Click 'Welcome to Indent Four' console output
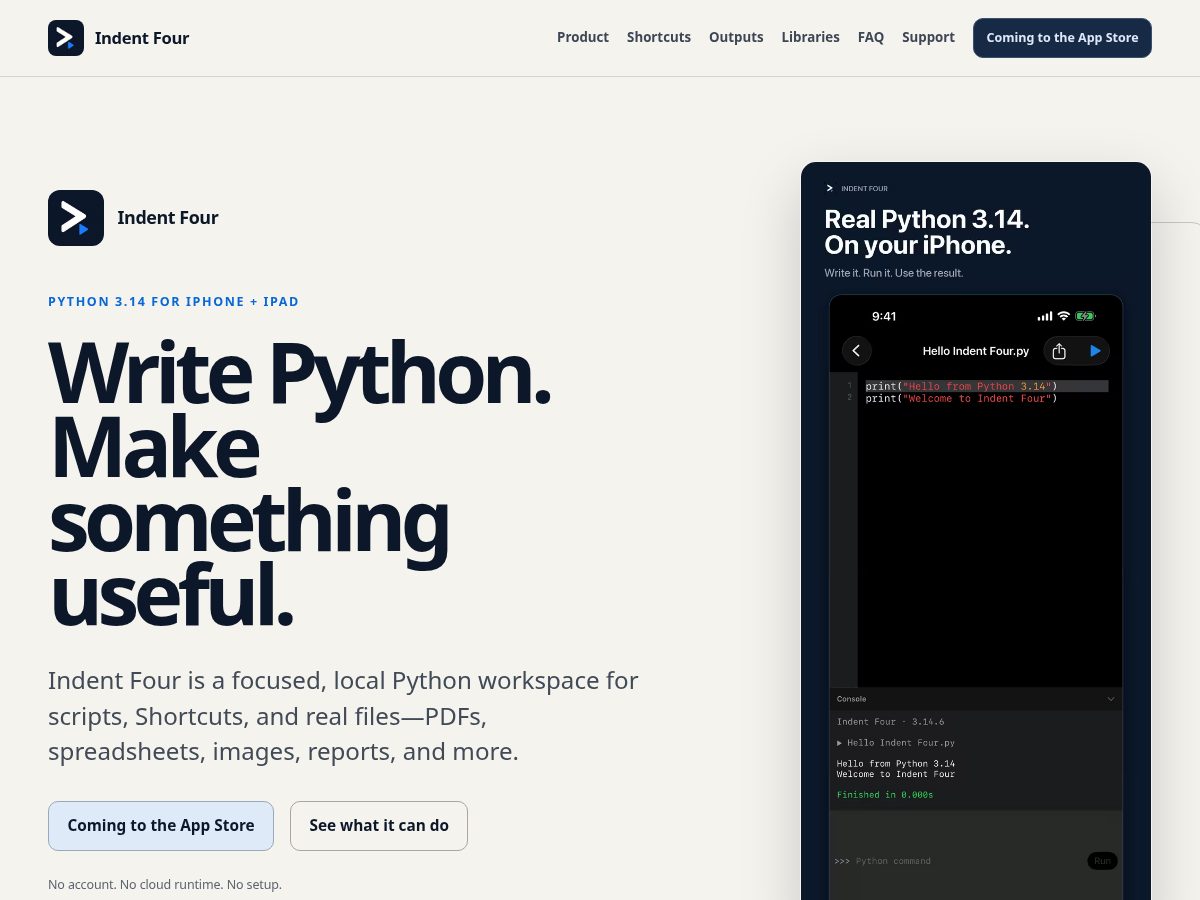1200x900 pixels. [x=896, y=774]
